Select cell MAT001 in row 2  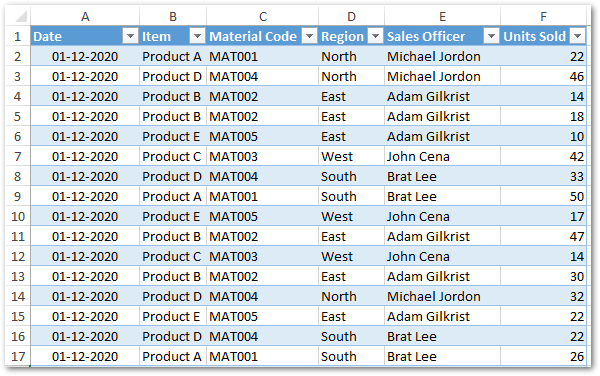pos(262,57)
